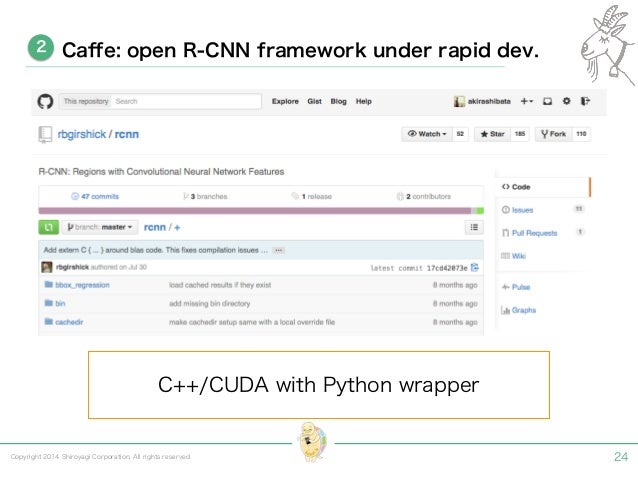Select the Pull Requests sidebar tab
Image resolution: width=638 pixels, height=479 pixels.
click(x=542, y=233)
